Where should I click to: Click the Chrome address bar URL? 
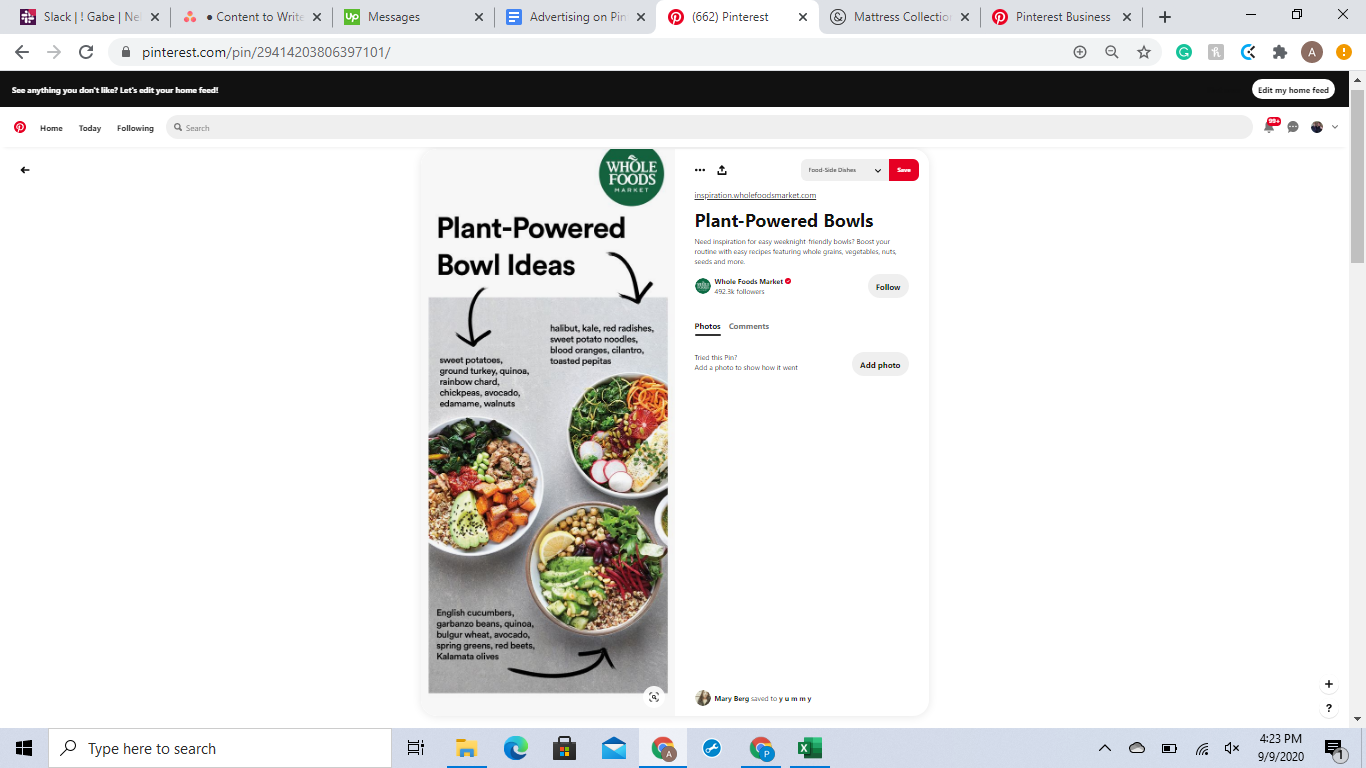tap(266, 52)
